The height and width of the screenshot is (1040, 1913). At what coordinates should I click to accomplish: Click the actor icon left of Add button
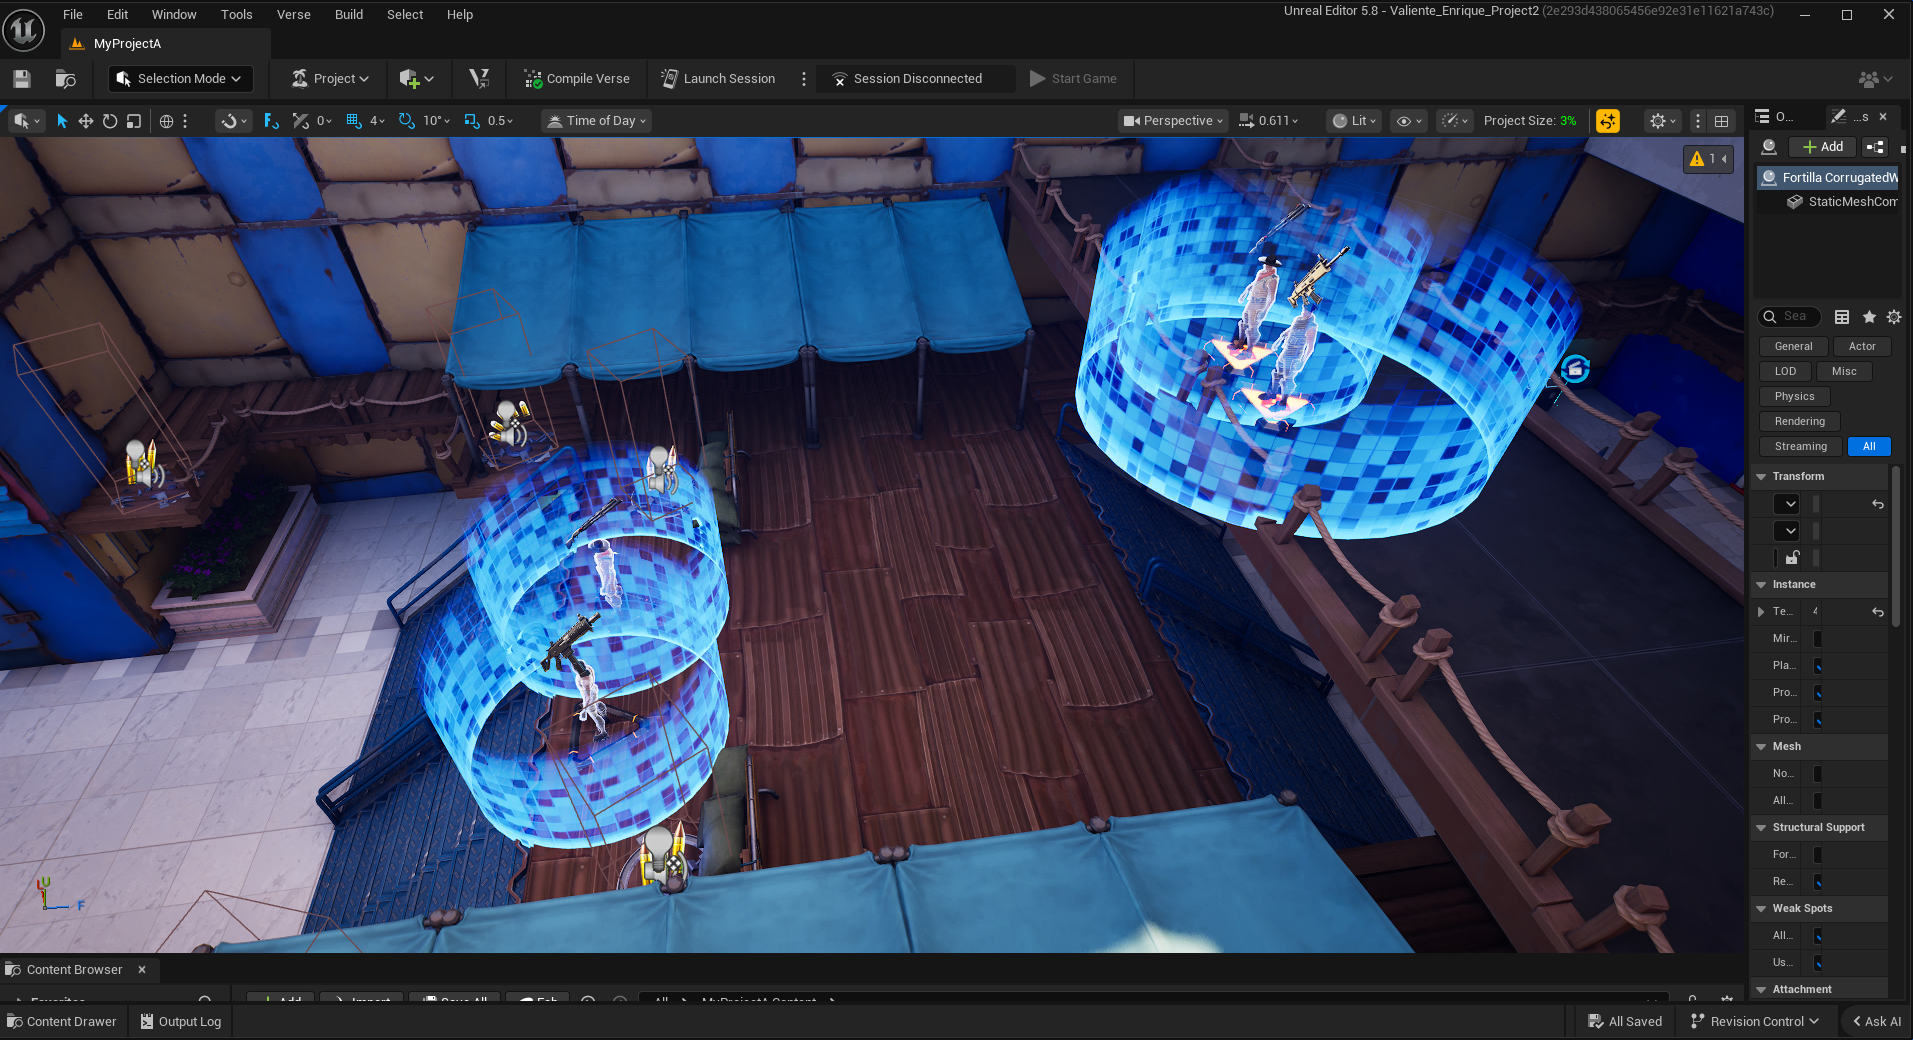[x=1769, y=147]
